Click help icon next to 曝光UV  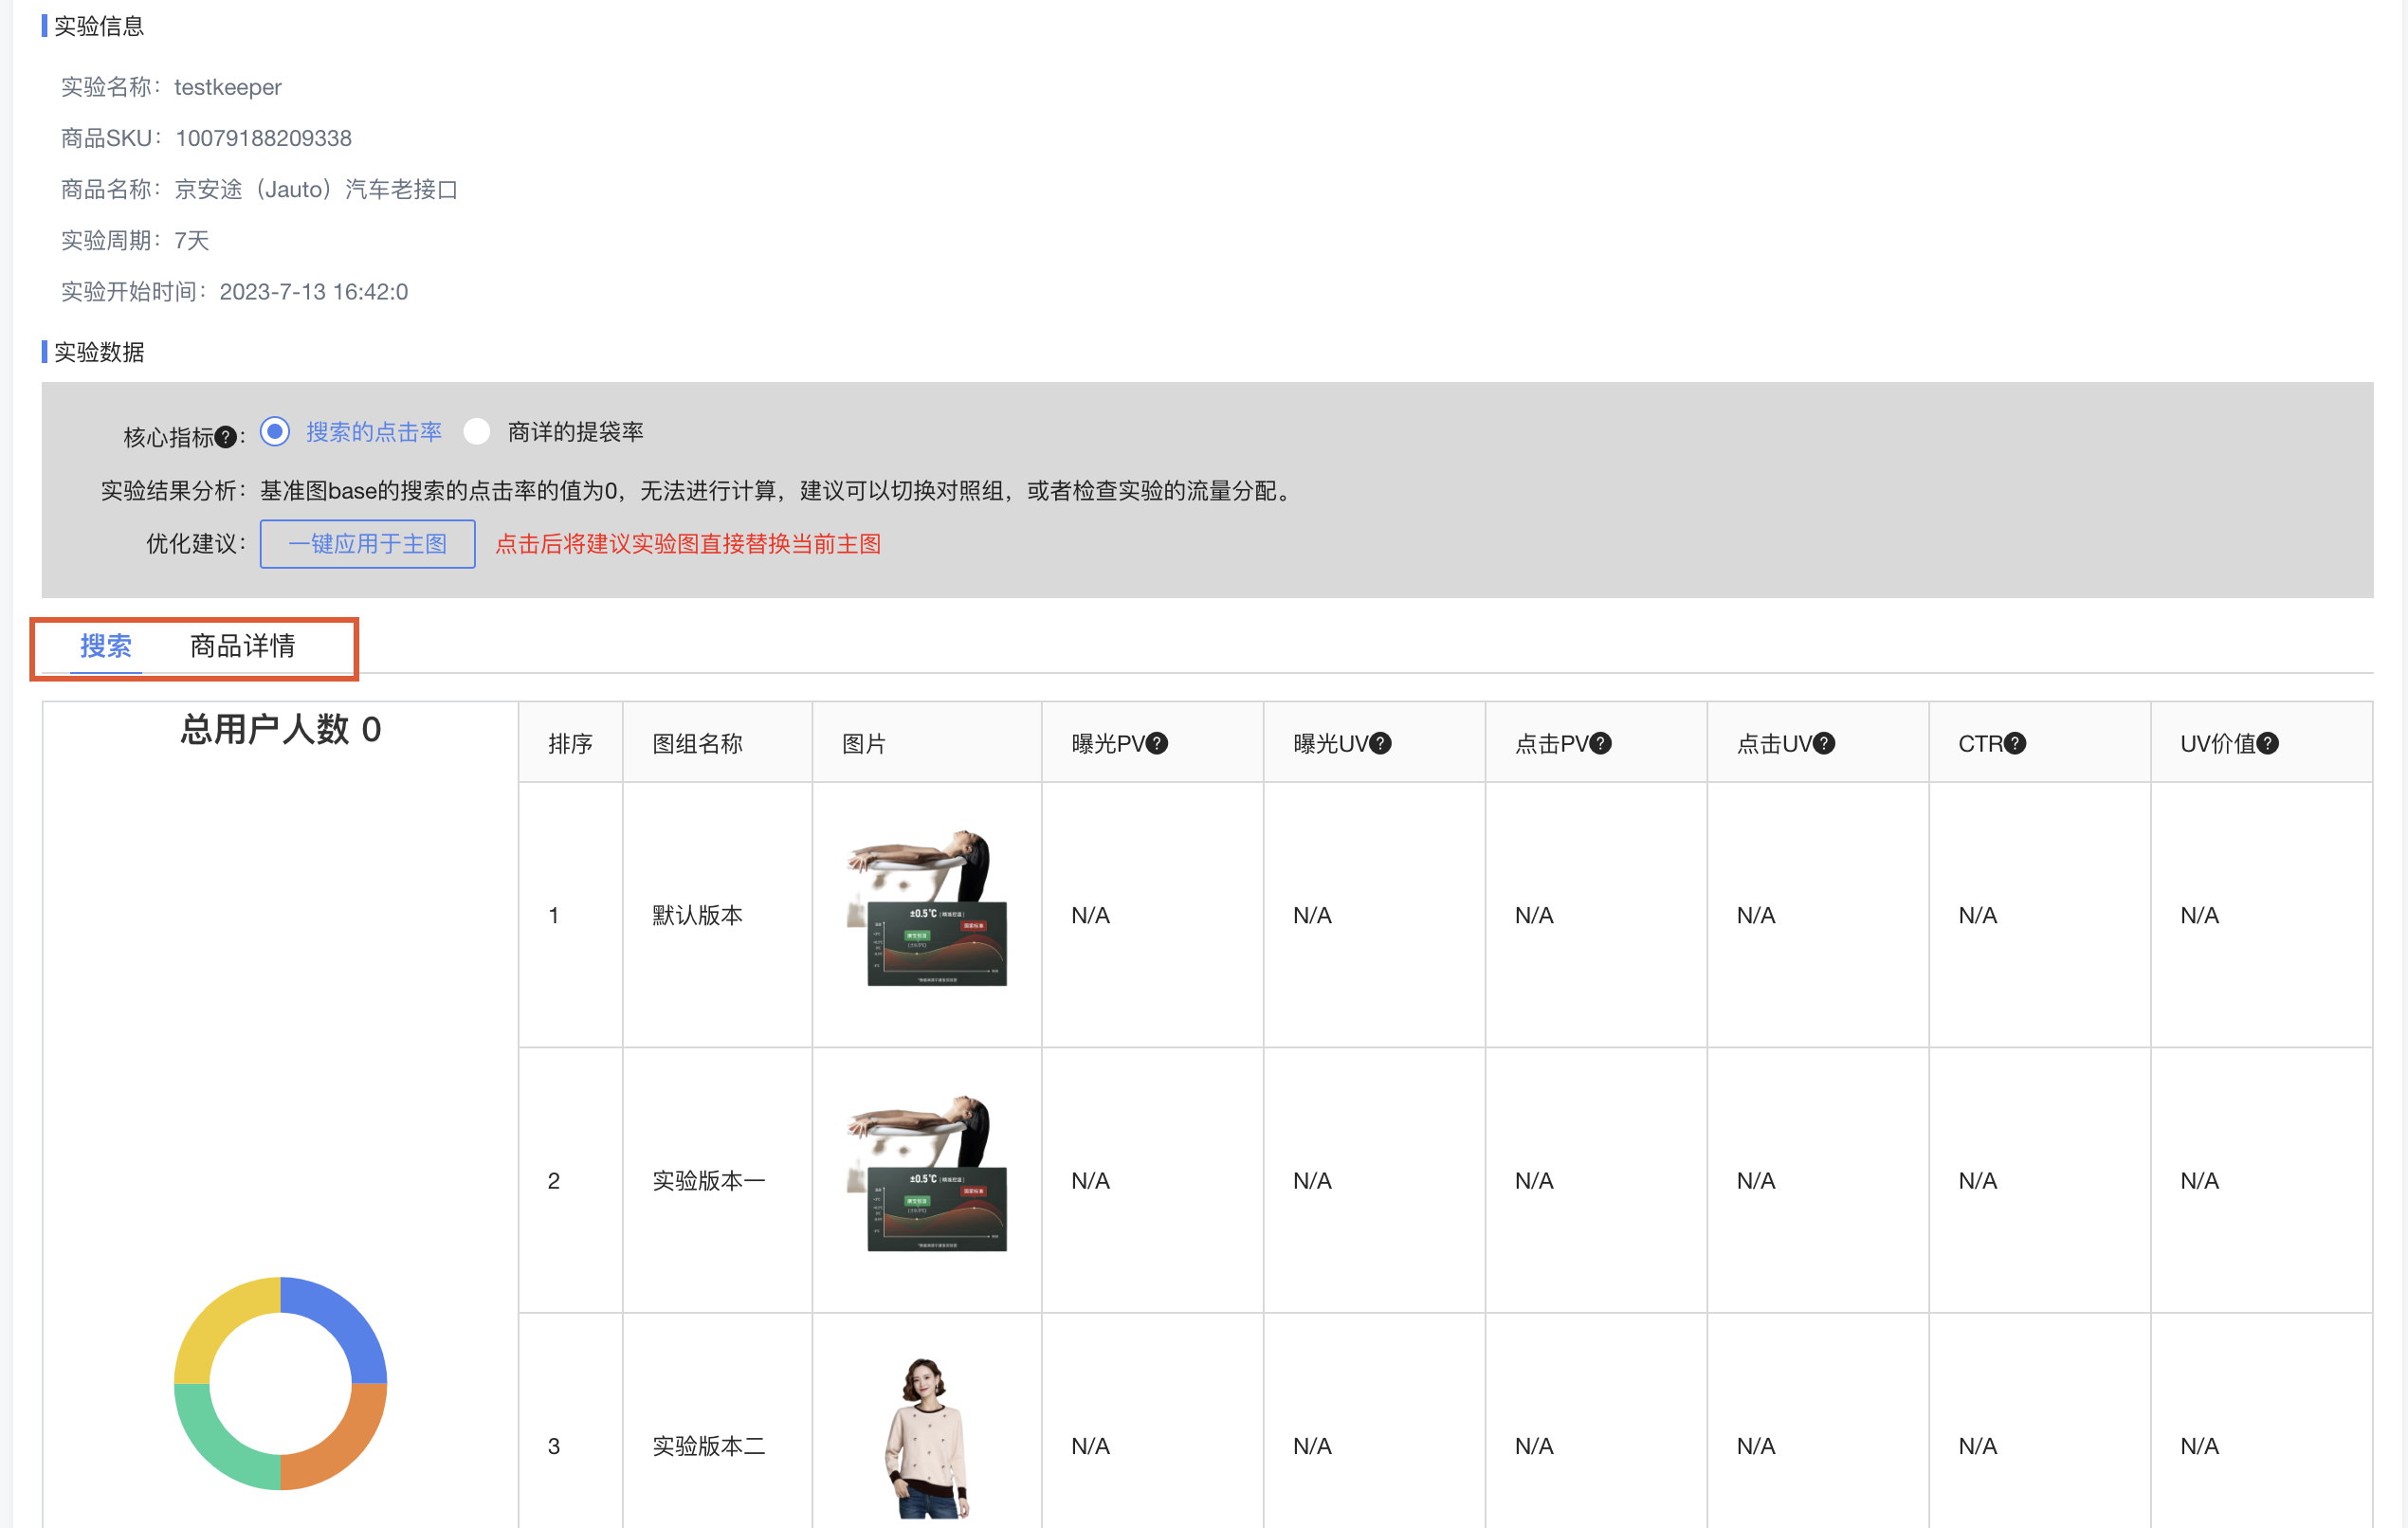[x=1380, y=743]
